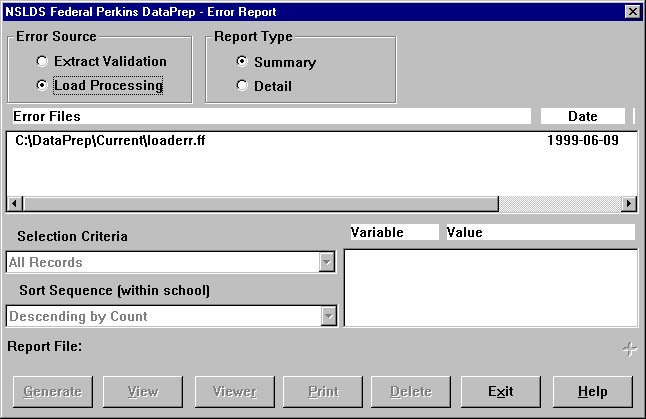Click the Value column header
Viewport: 646px width, 419px height.
pos(541,232)
